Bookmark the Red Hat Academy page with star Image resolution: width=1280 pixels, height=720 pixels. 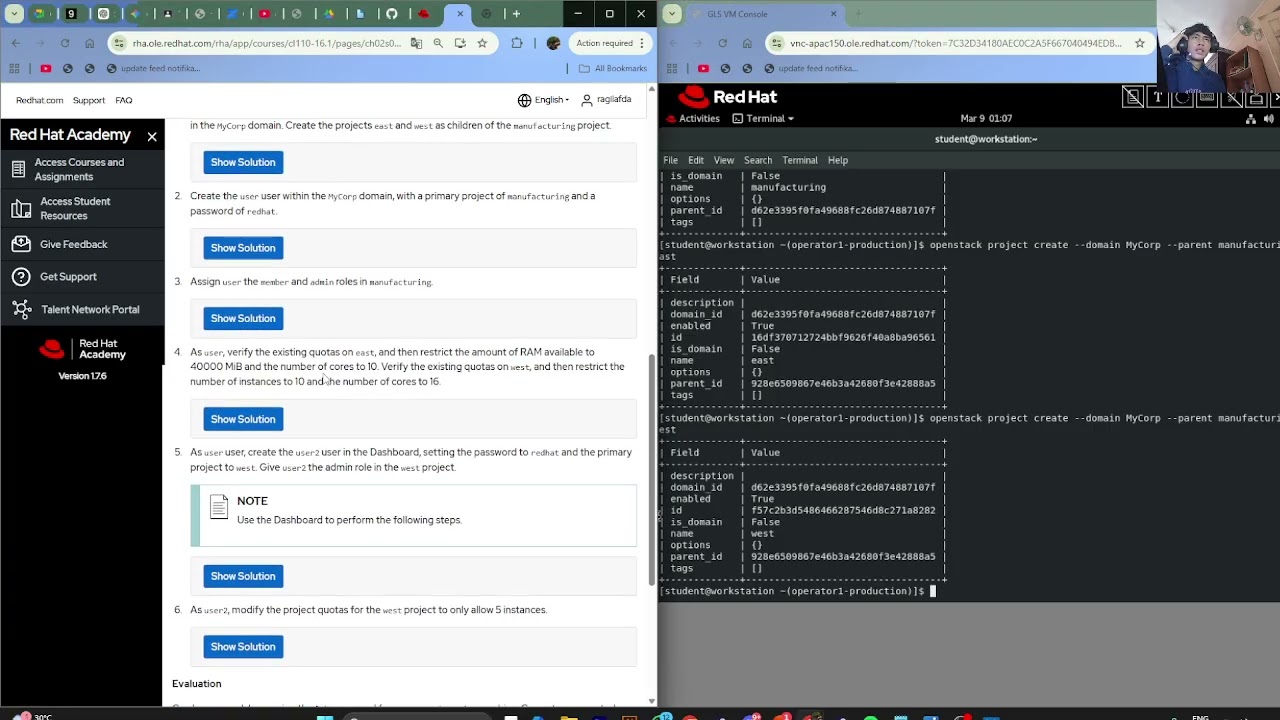[482, 43]
